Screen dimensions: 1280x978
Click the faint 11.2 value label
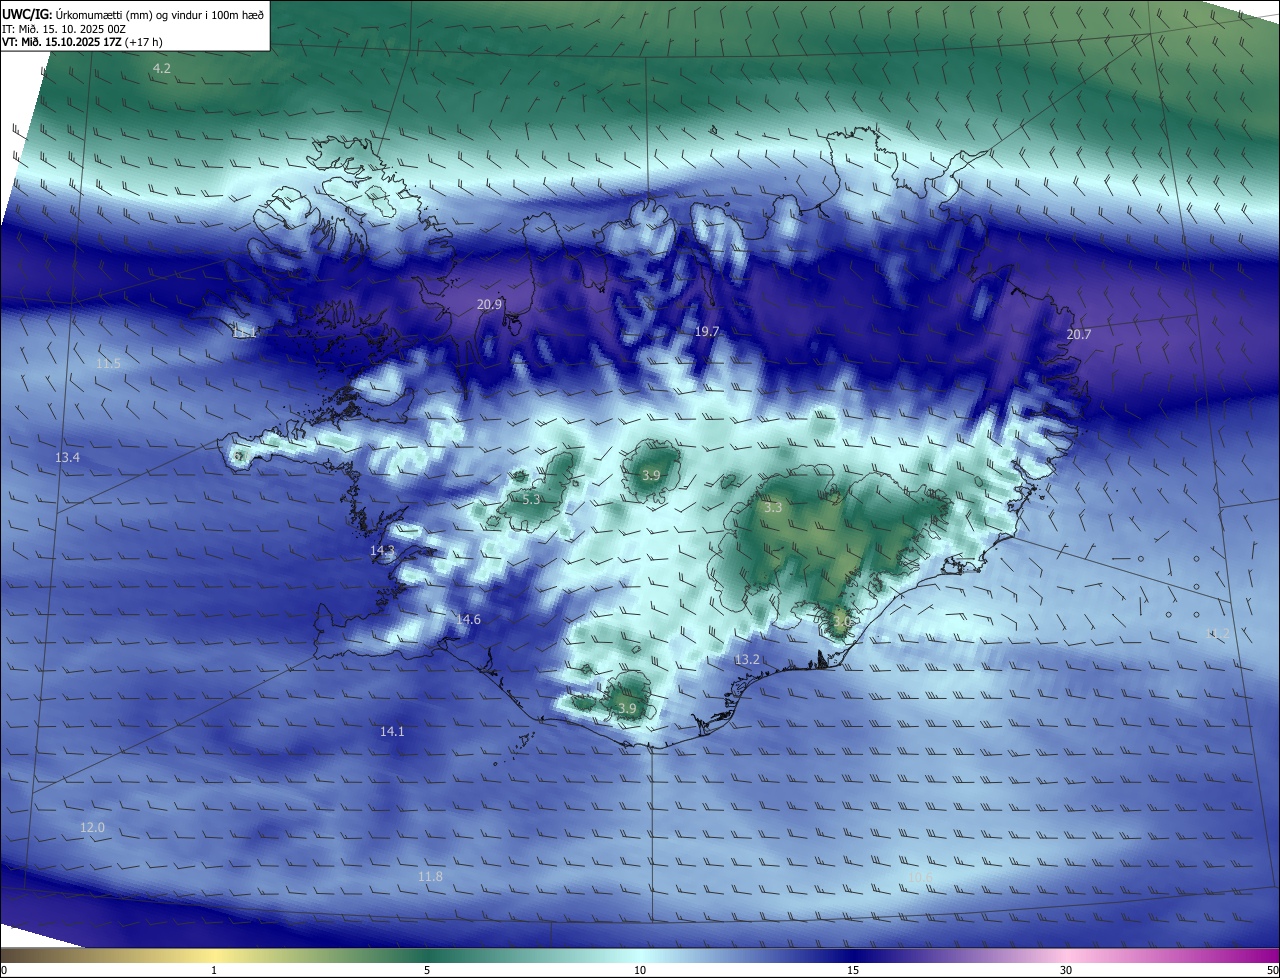pyautogui.click(x=1218, y=632)
